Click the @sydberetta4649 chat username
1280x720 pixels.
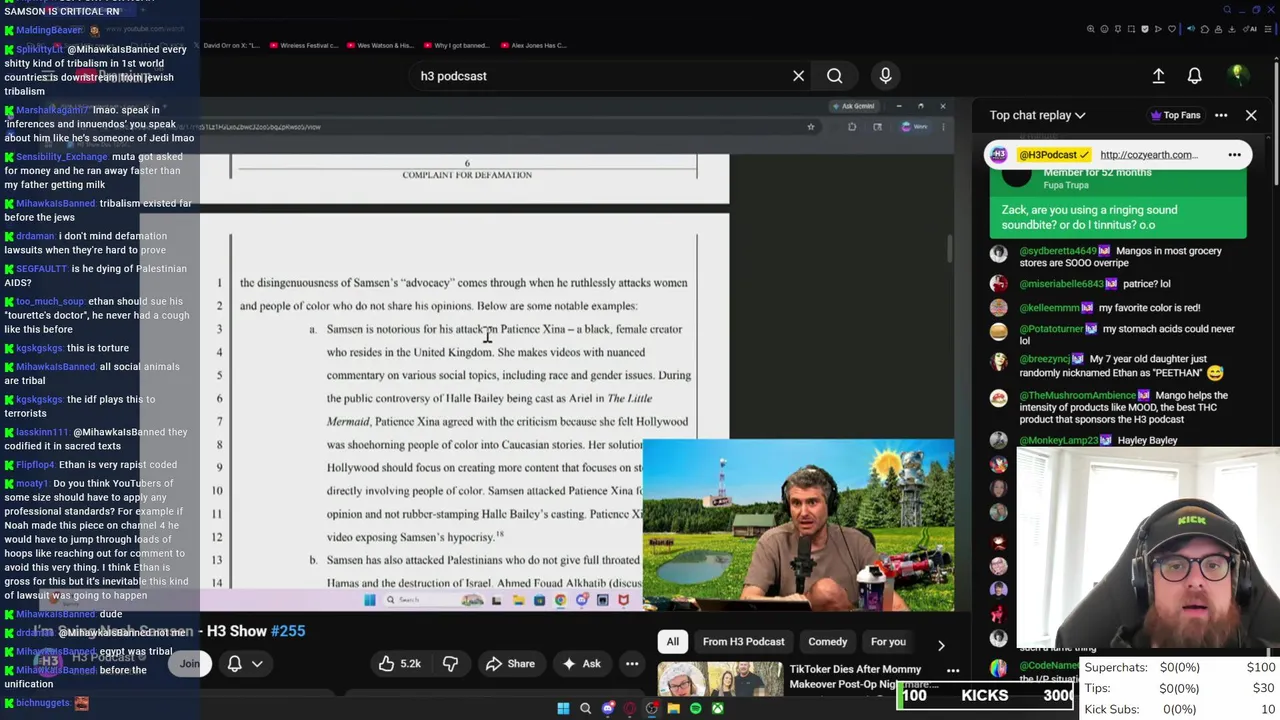(x=1058, y=251)
